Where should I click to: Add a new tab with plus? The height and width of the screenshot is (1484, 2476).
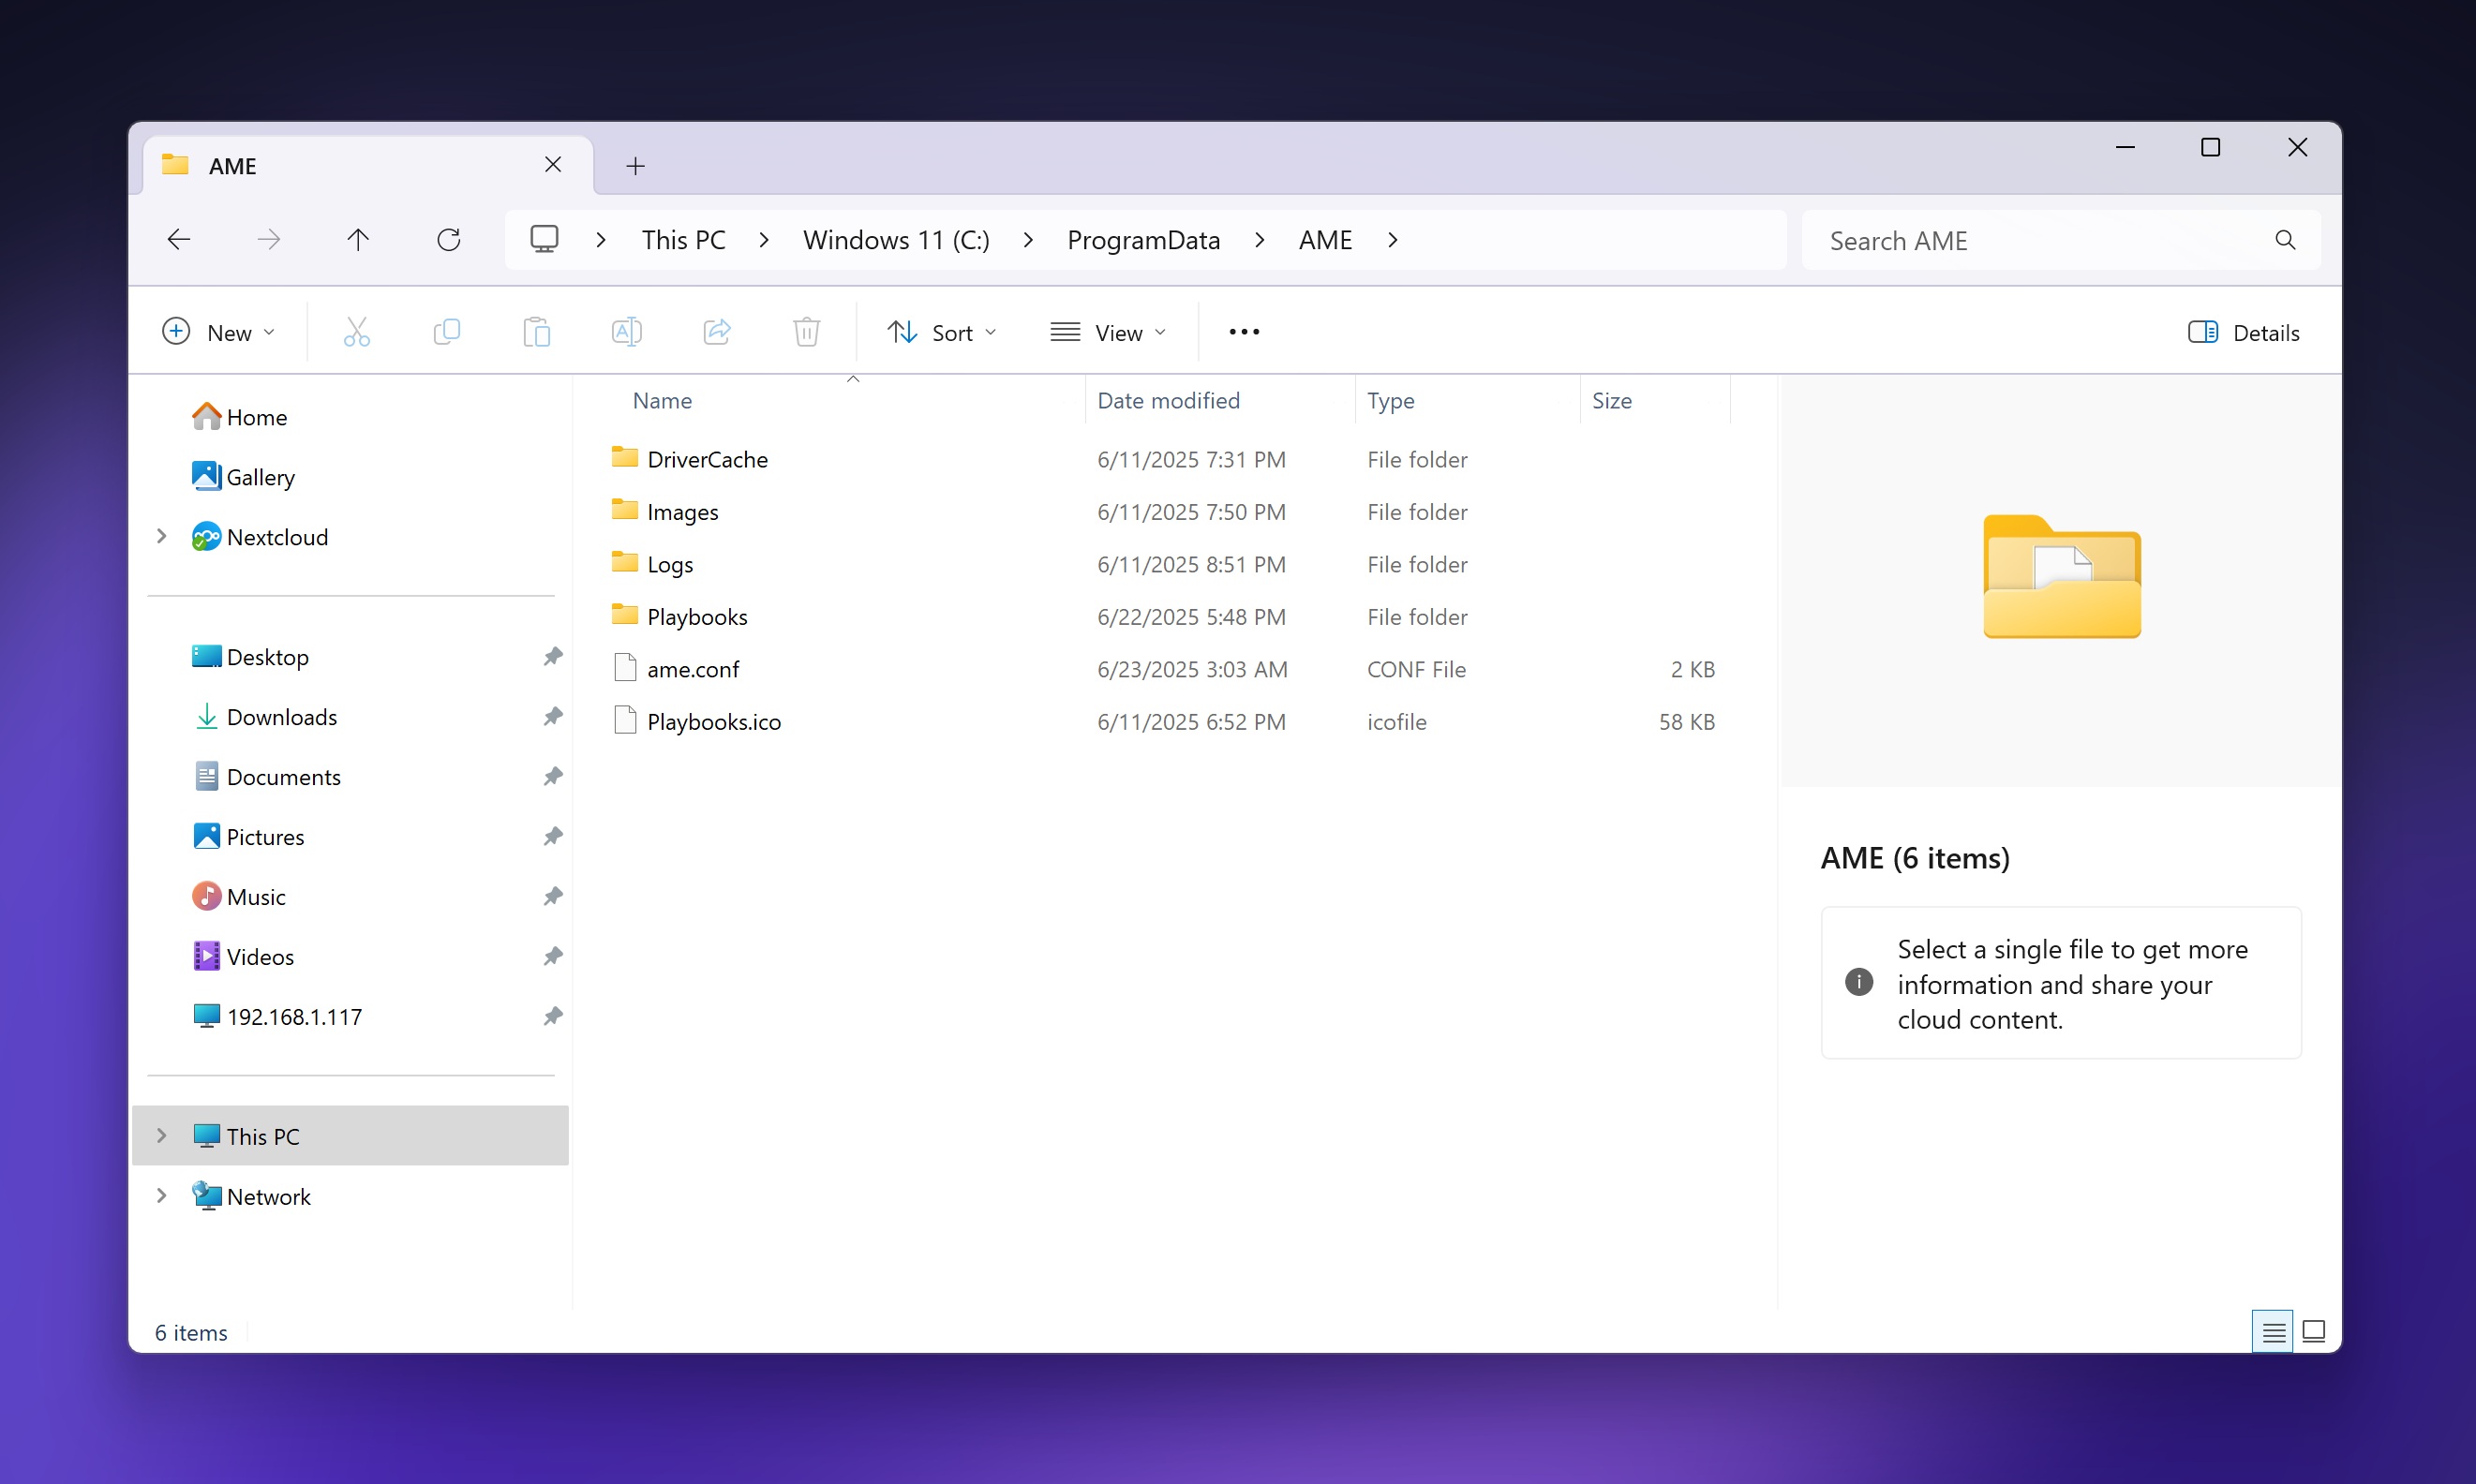(x=635, y=166)
